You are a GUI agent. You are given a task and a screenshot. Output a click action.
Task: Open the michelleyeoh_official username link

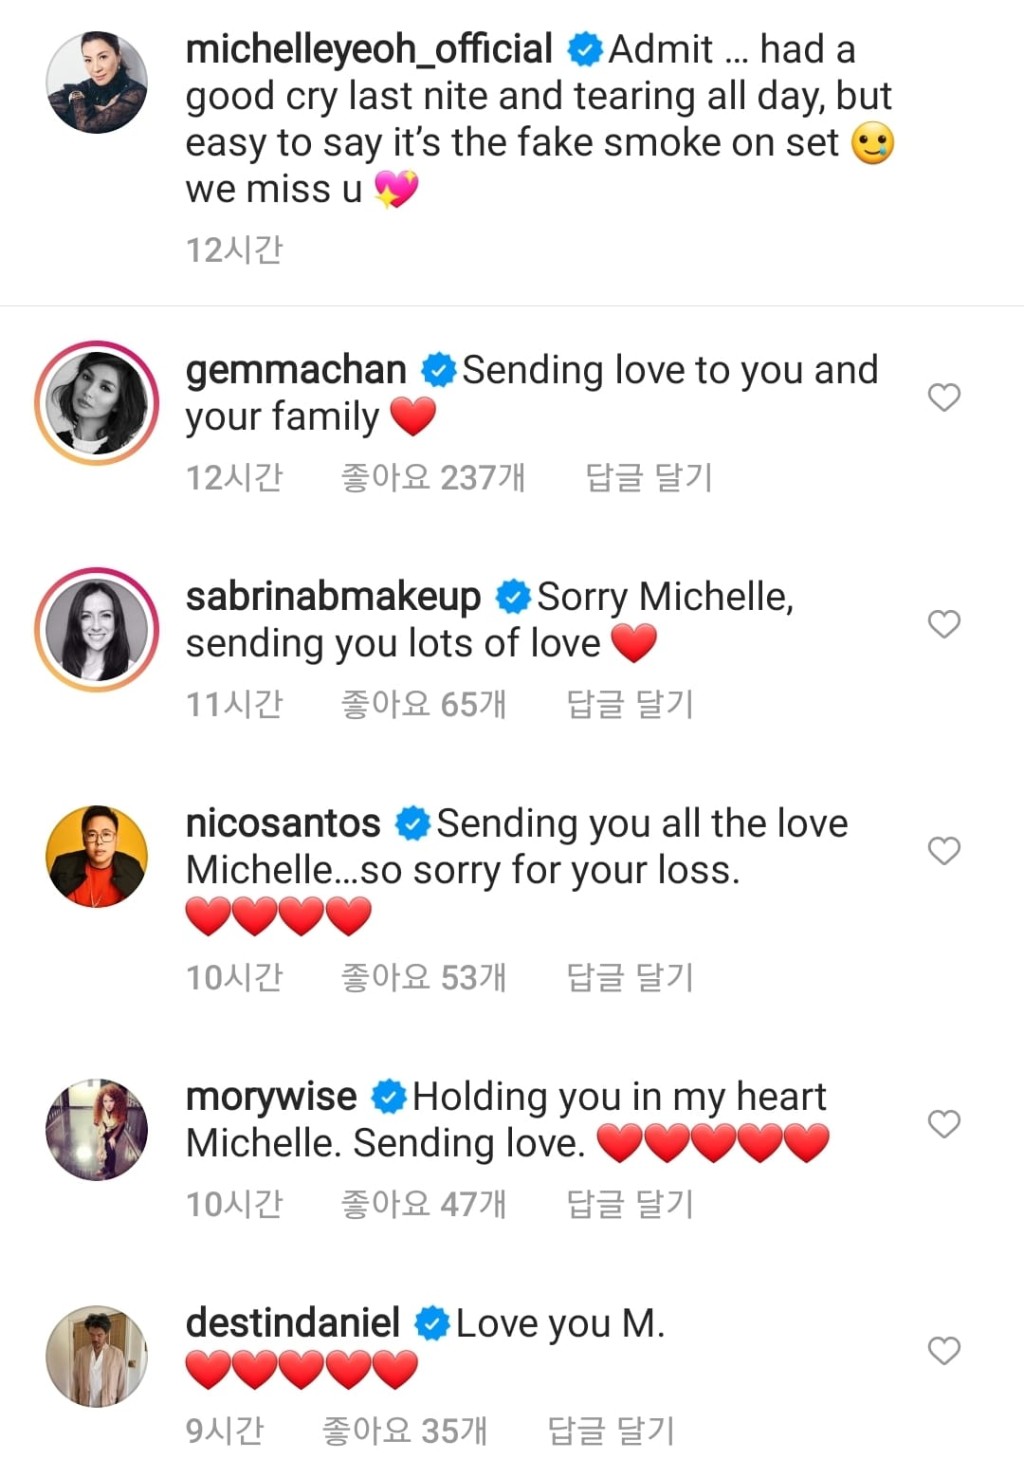click(369, 49)
